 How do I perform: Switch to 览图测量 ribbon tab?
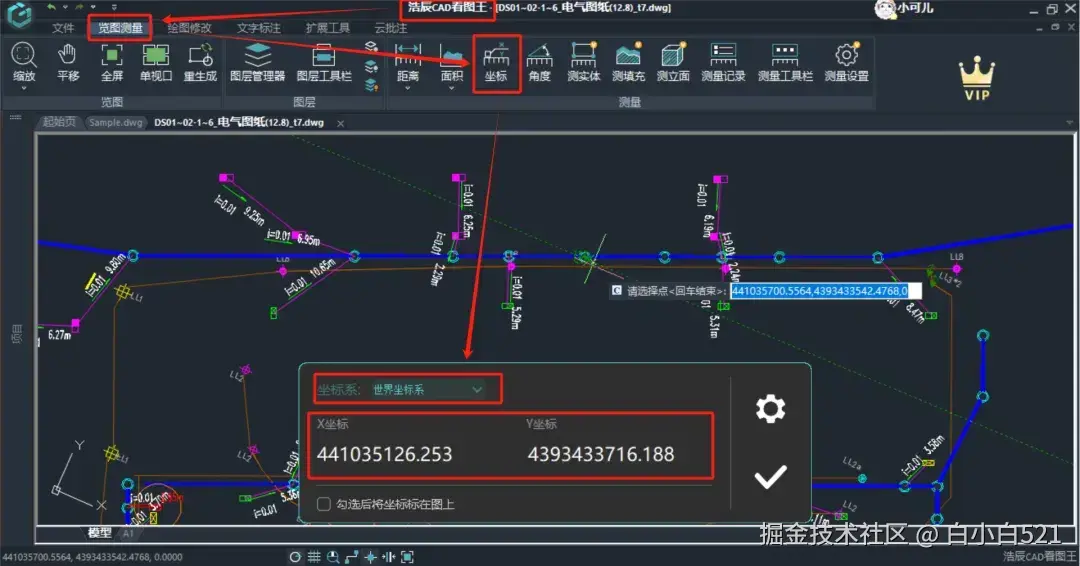[x=120, y=28]
